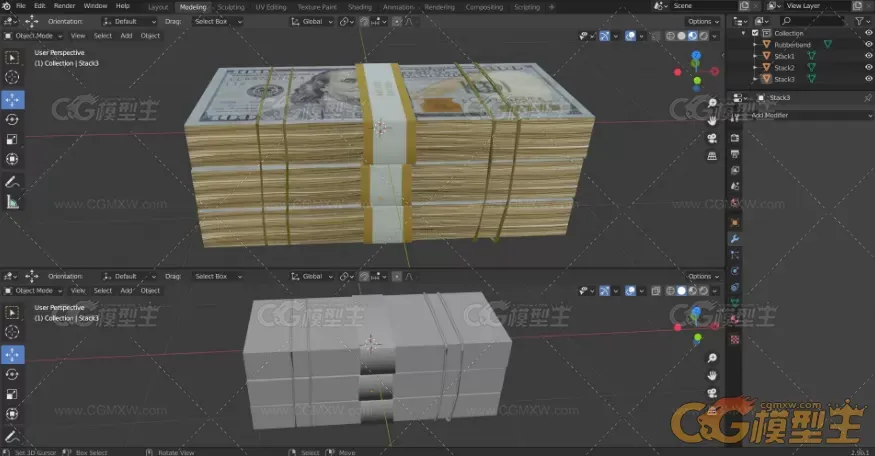The width and height of the screenshot is (875, 456).
Task: Activate the Transform tool in top viewport
Action: tap(12, 159)
